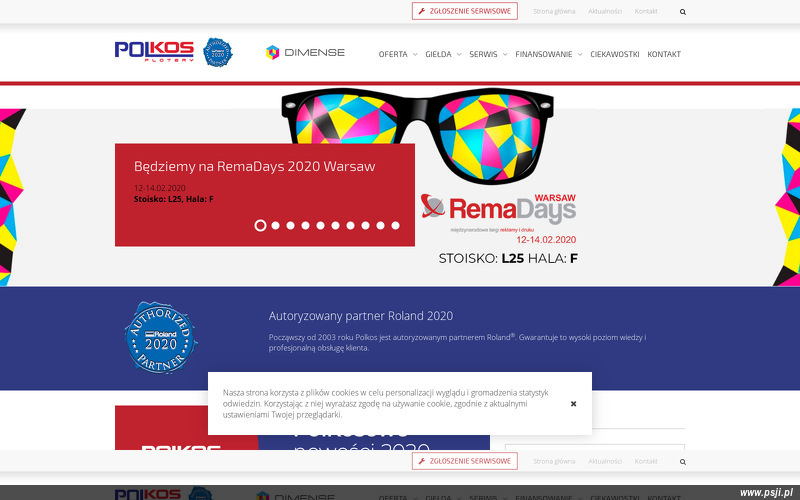Click the lower Zgłoszenie Serwisowe button
This screenshot has width=800, height=500.
465,461
